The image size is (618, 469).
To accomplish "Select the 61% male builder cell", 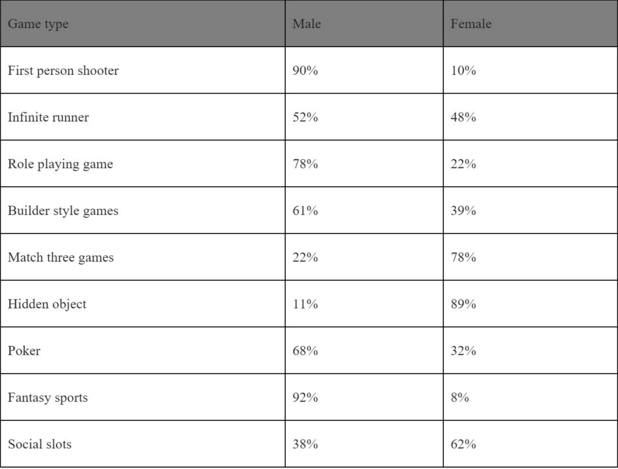I will coord(305,211).
